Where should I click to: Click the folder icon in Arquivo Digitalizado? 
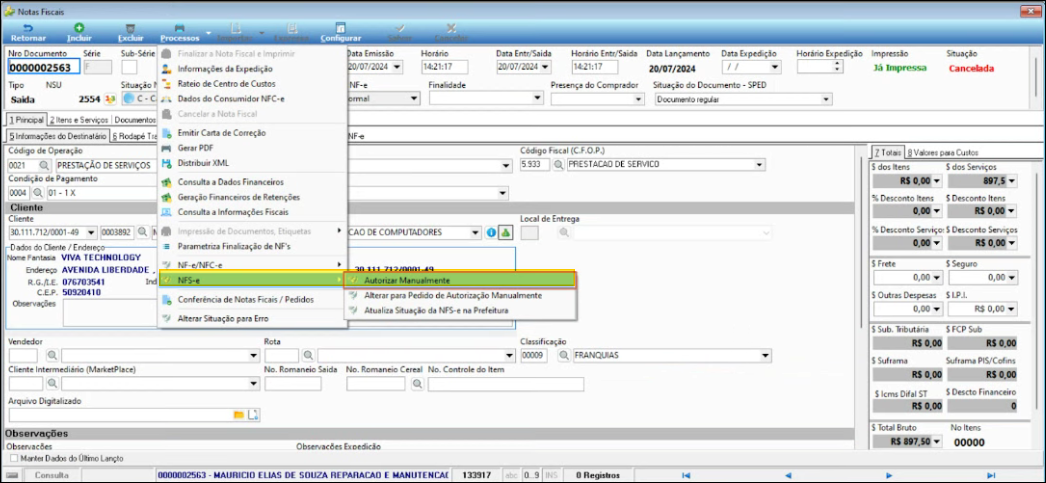(238, 415)
